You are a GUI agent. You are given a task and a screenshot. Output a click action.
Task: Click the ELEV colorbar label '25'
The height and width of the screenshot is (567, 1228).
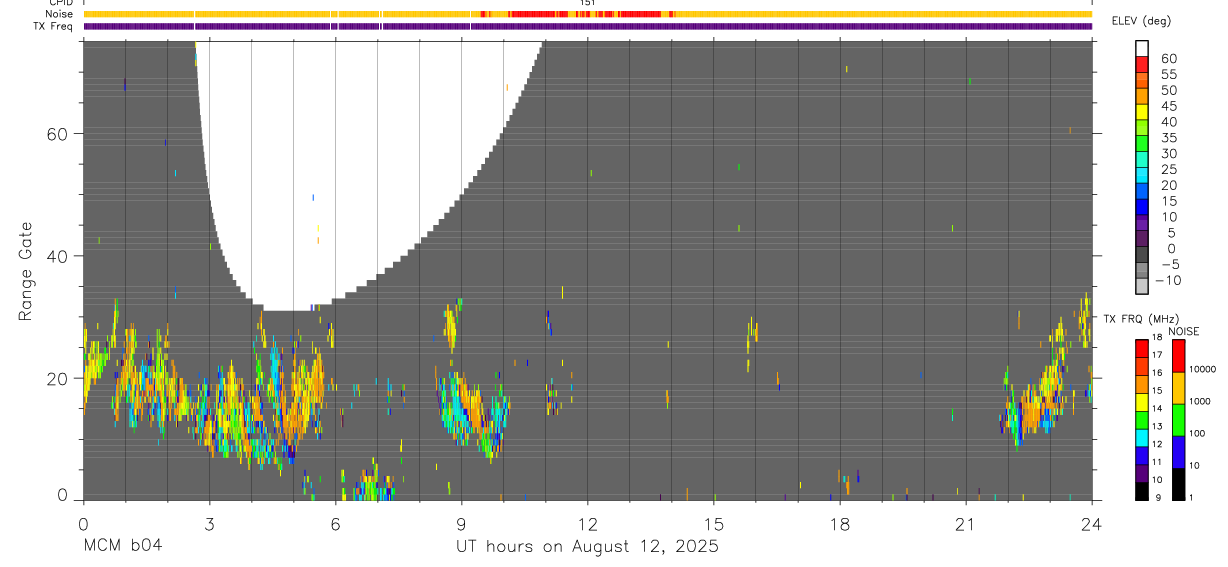1169,170
